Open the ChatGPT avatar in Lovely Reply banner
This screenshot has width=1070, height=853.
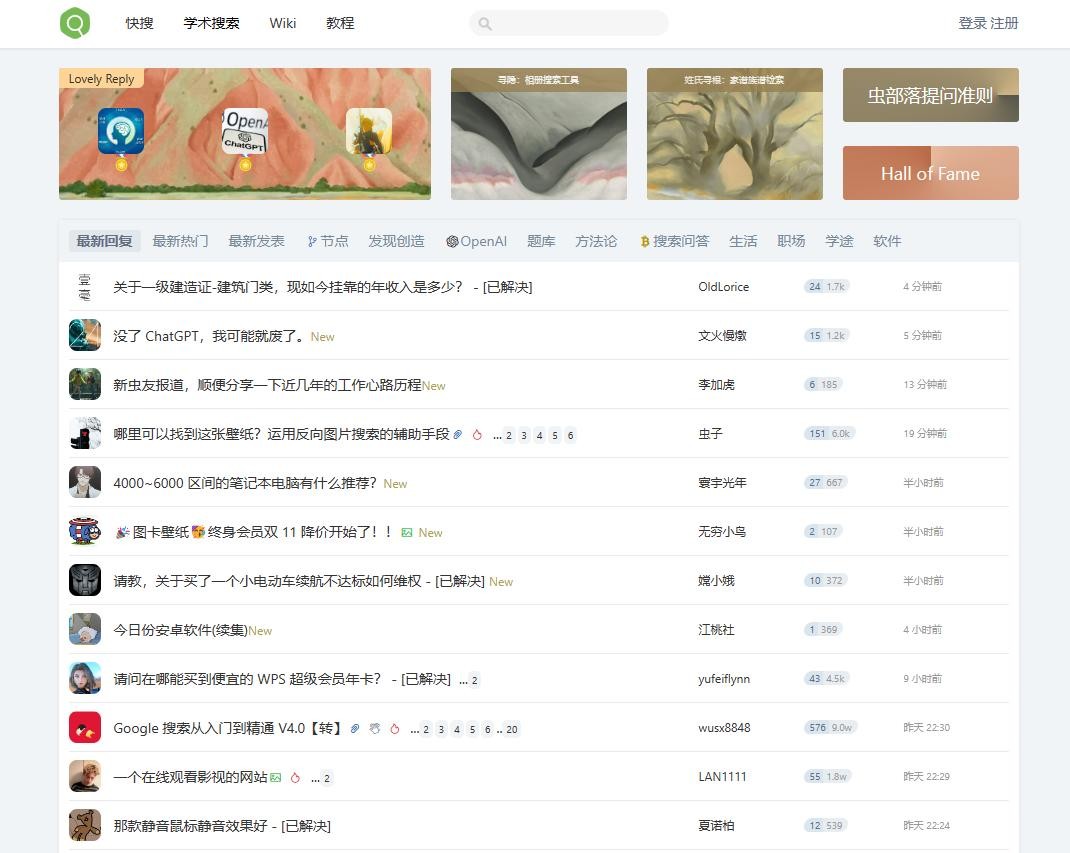[x=245, y=132]
